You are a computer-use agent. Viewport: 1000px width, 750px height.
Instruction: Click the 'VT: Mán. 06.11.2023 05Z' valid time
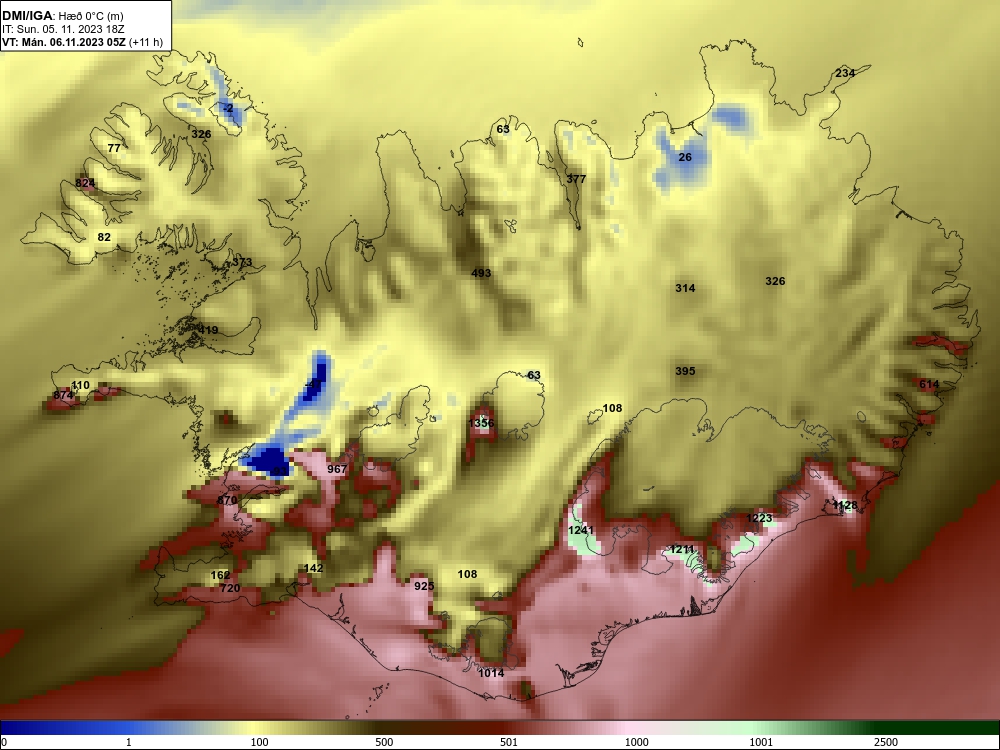point(64,42)
